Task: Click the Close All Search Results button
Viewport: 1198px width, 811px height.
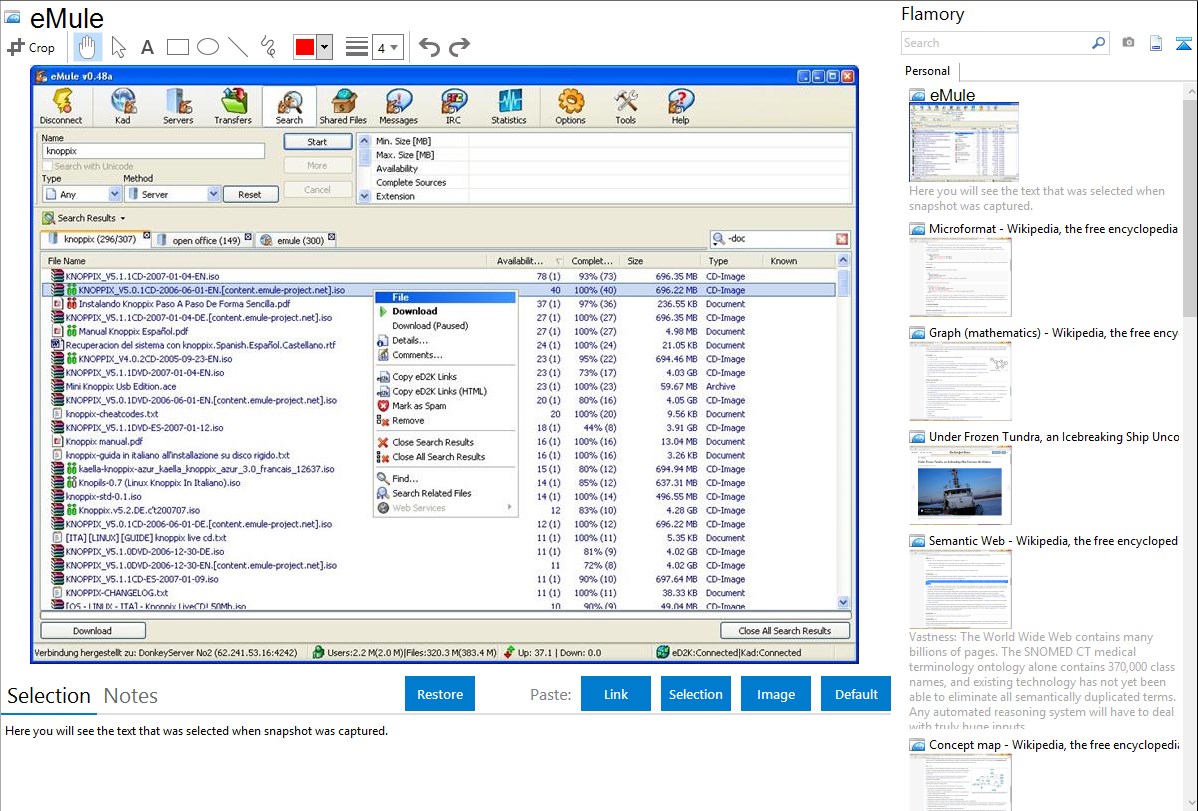Action: 785,631
